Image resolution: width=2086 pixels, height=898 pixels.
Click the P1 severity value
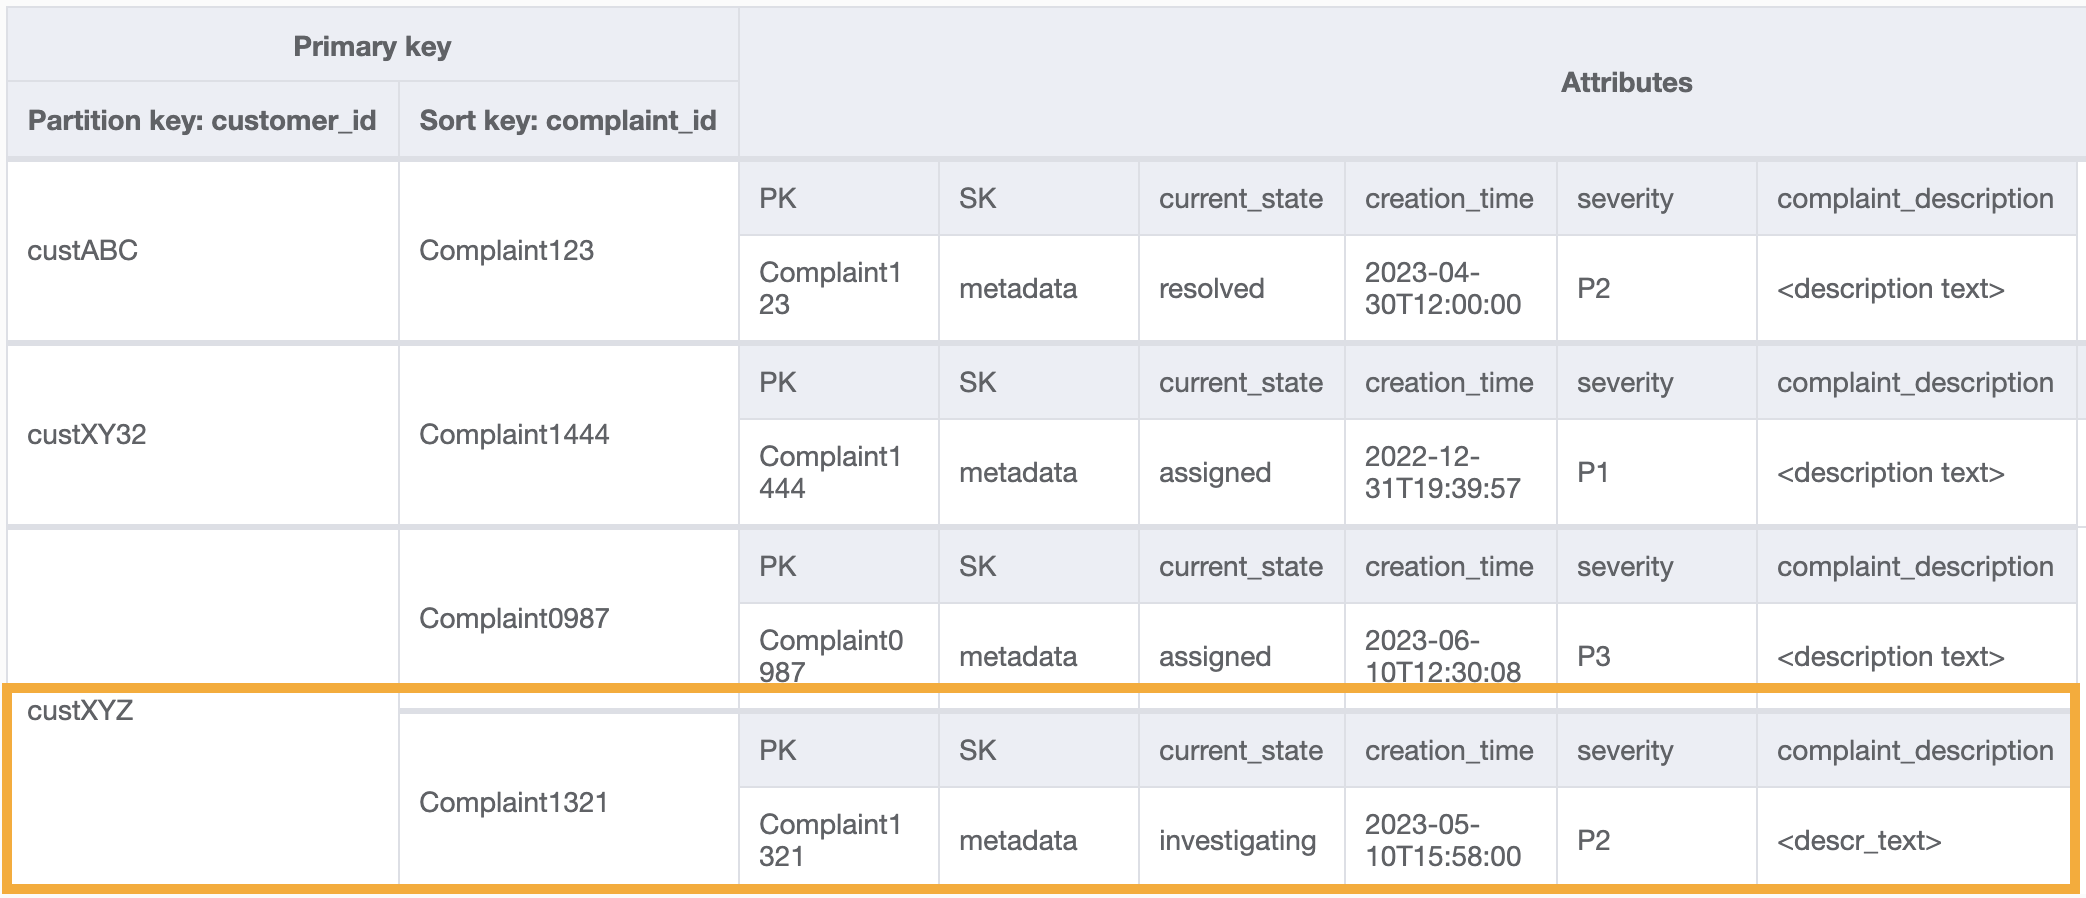(1593, 473)
